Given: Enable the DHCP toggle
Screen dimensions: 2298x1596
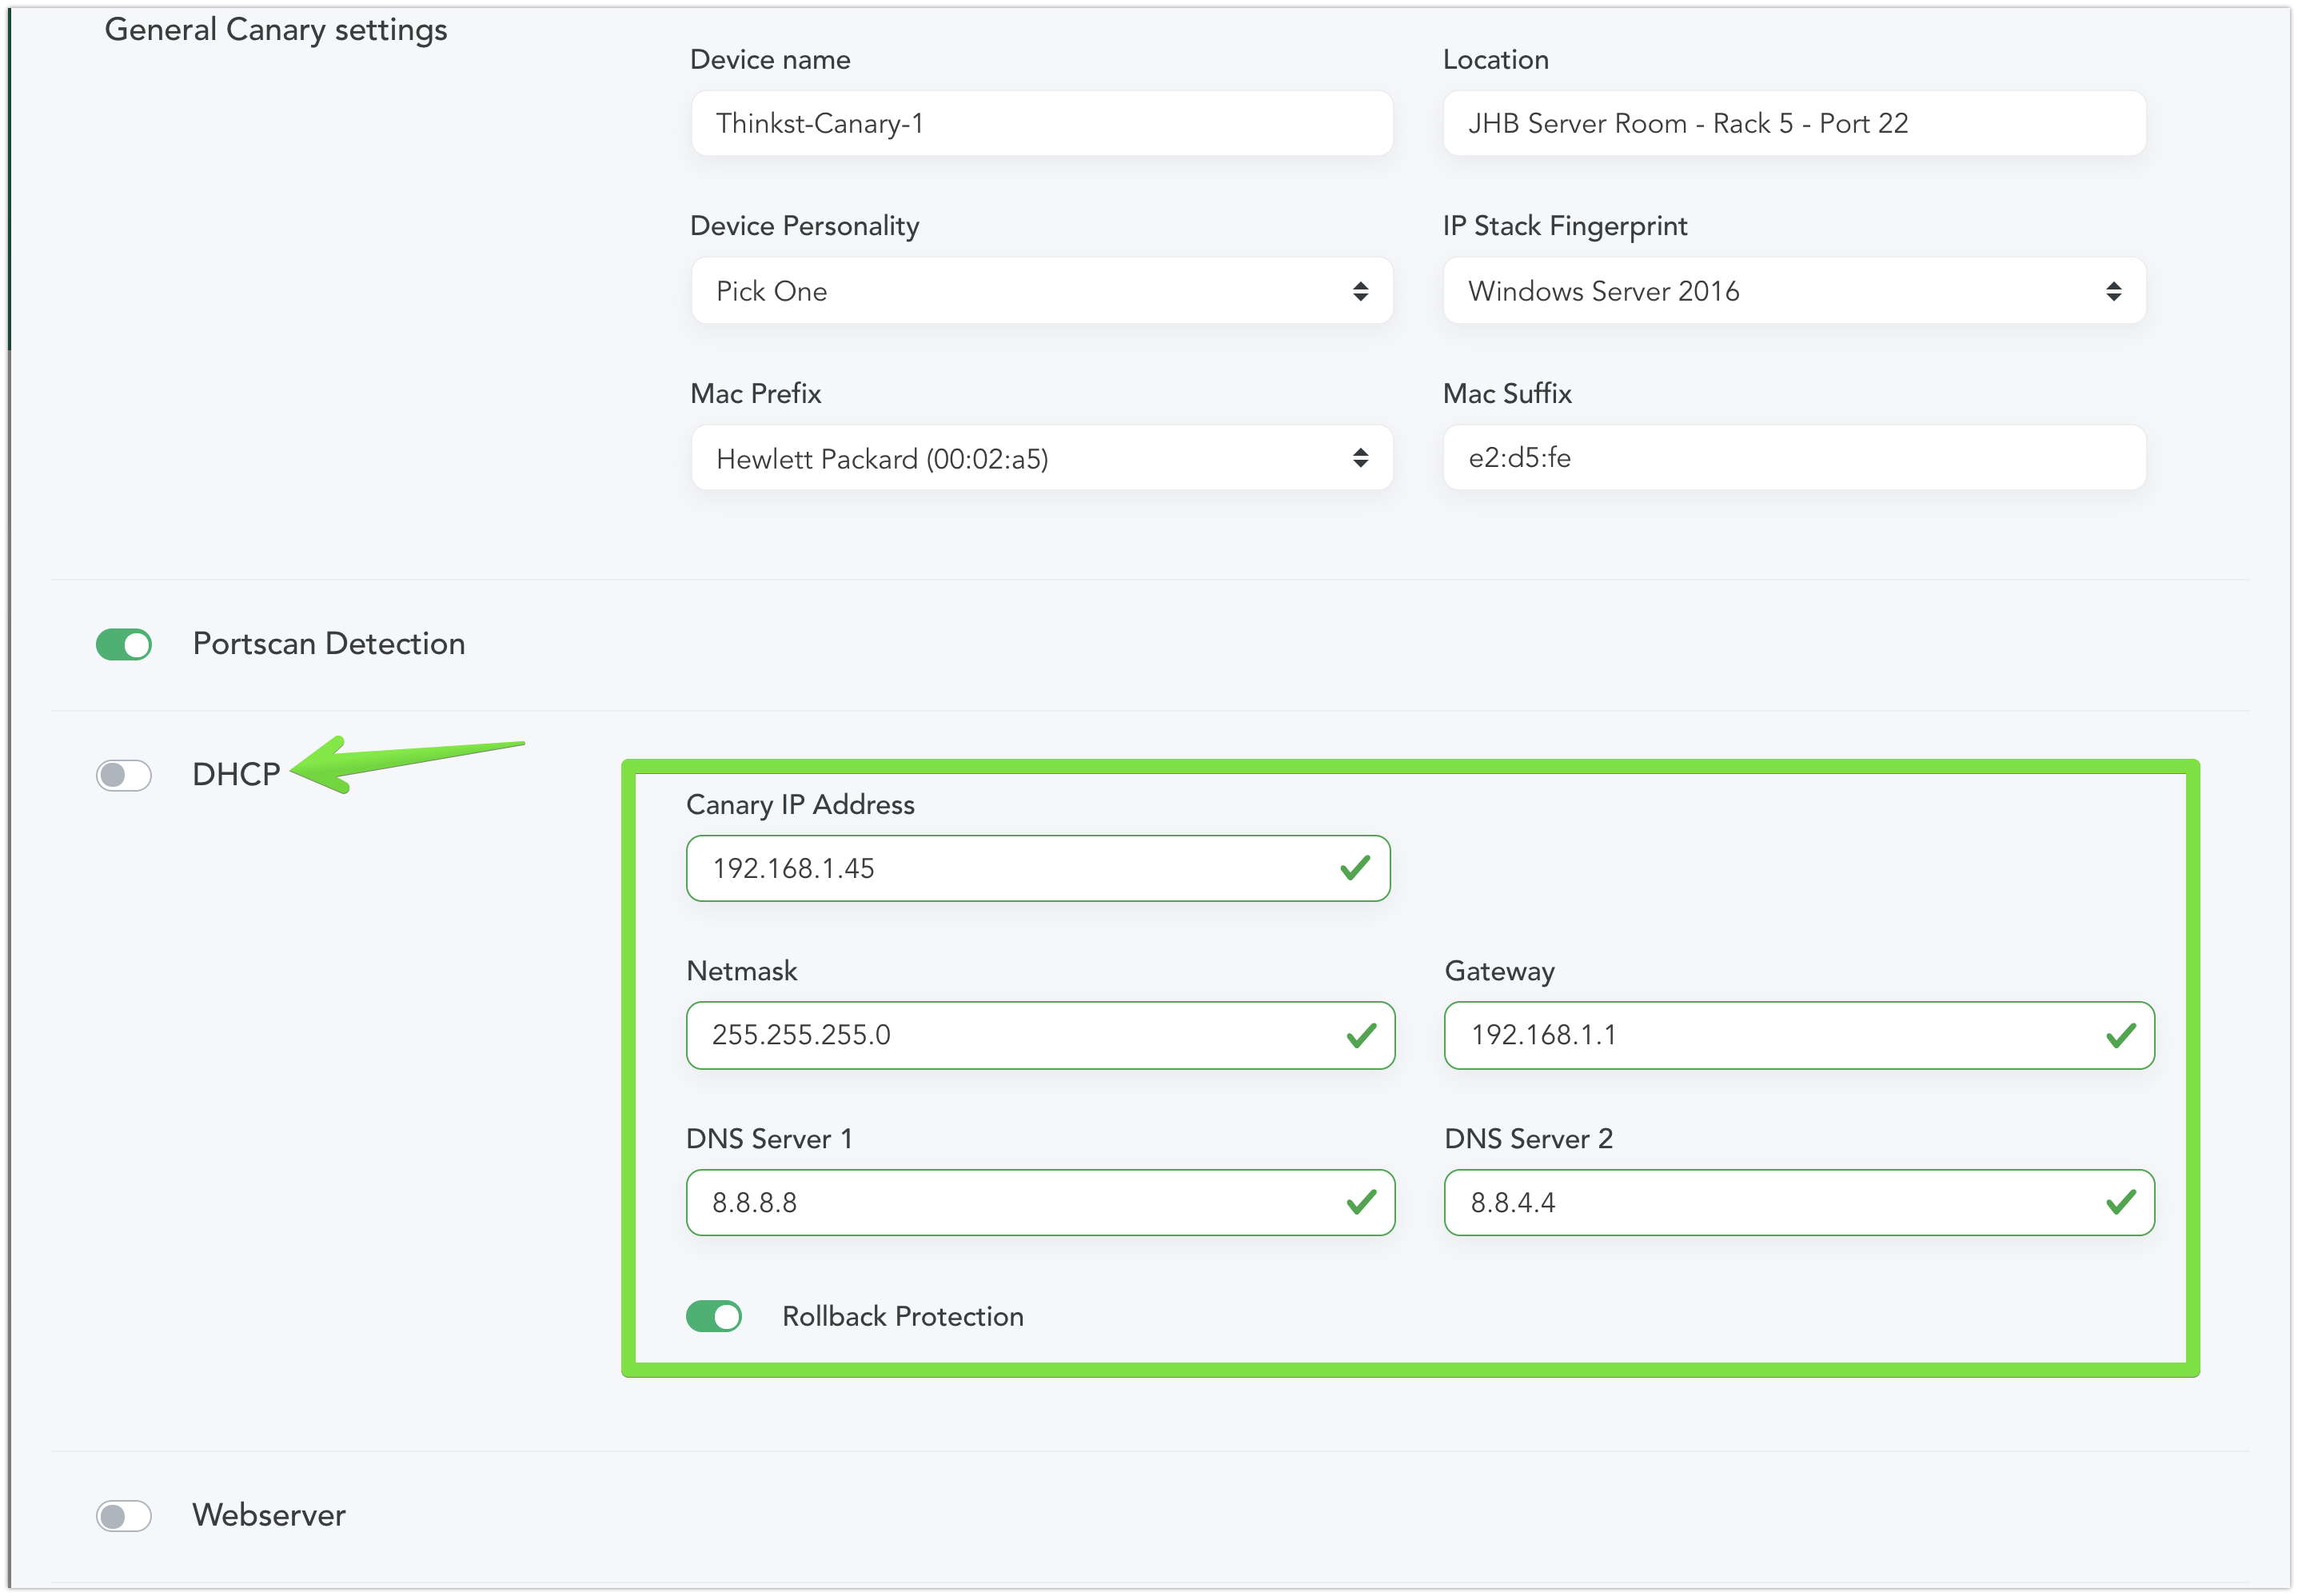Looking at the screenshot, I should [123, 774].
